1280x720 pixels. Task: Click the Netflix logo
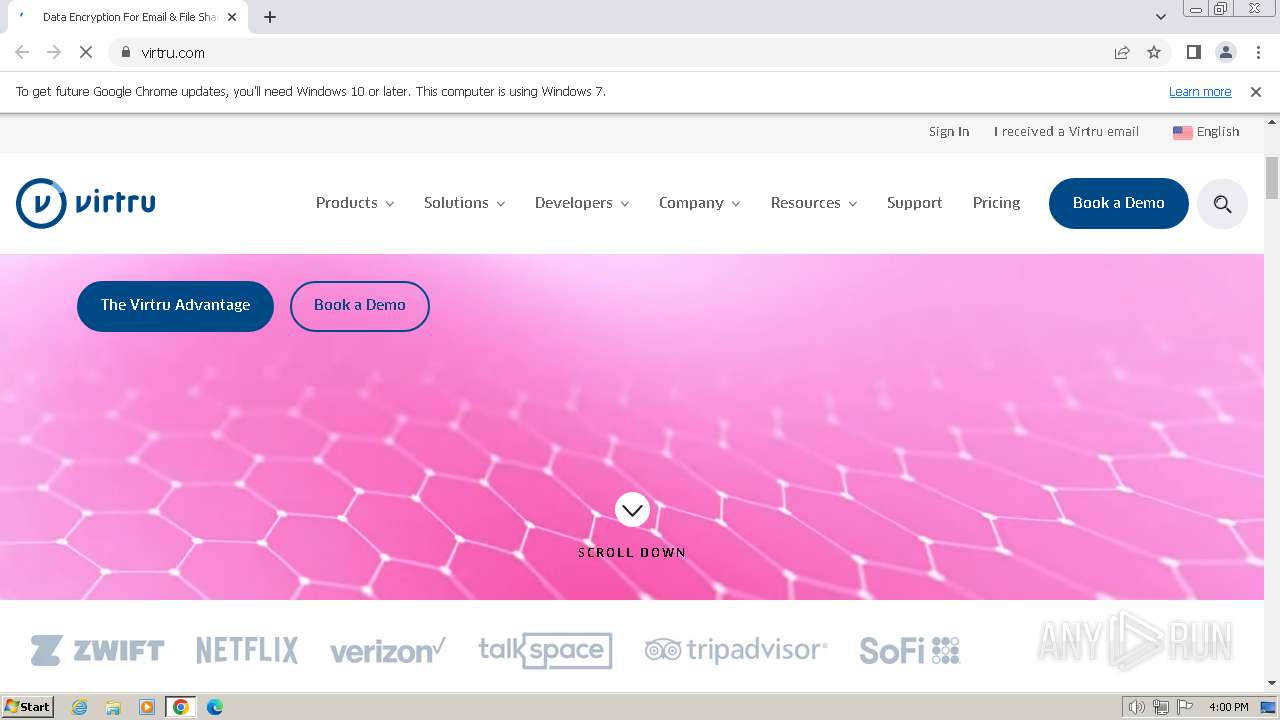(247, 651)
